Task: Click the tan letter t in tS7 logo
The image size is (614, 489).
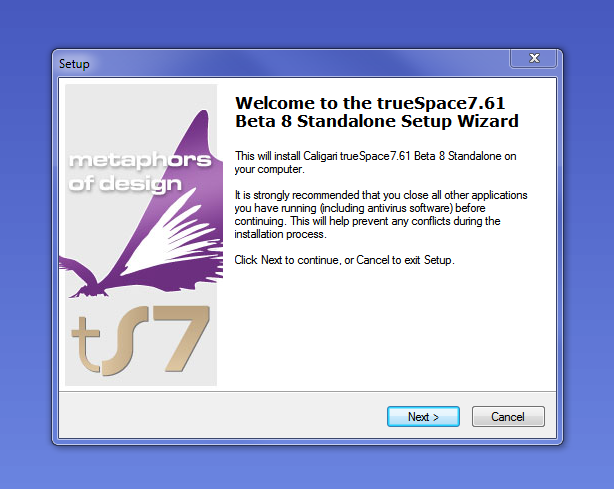Action: [86, 344]
